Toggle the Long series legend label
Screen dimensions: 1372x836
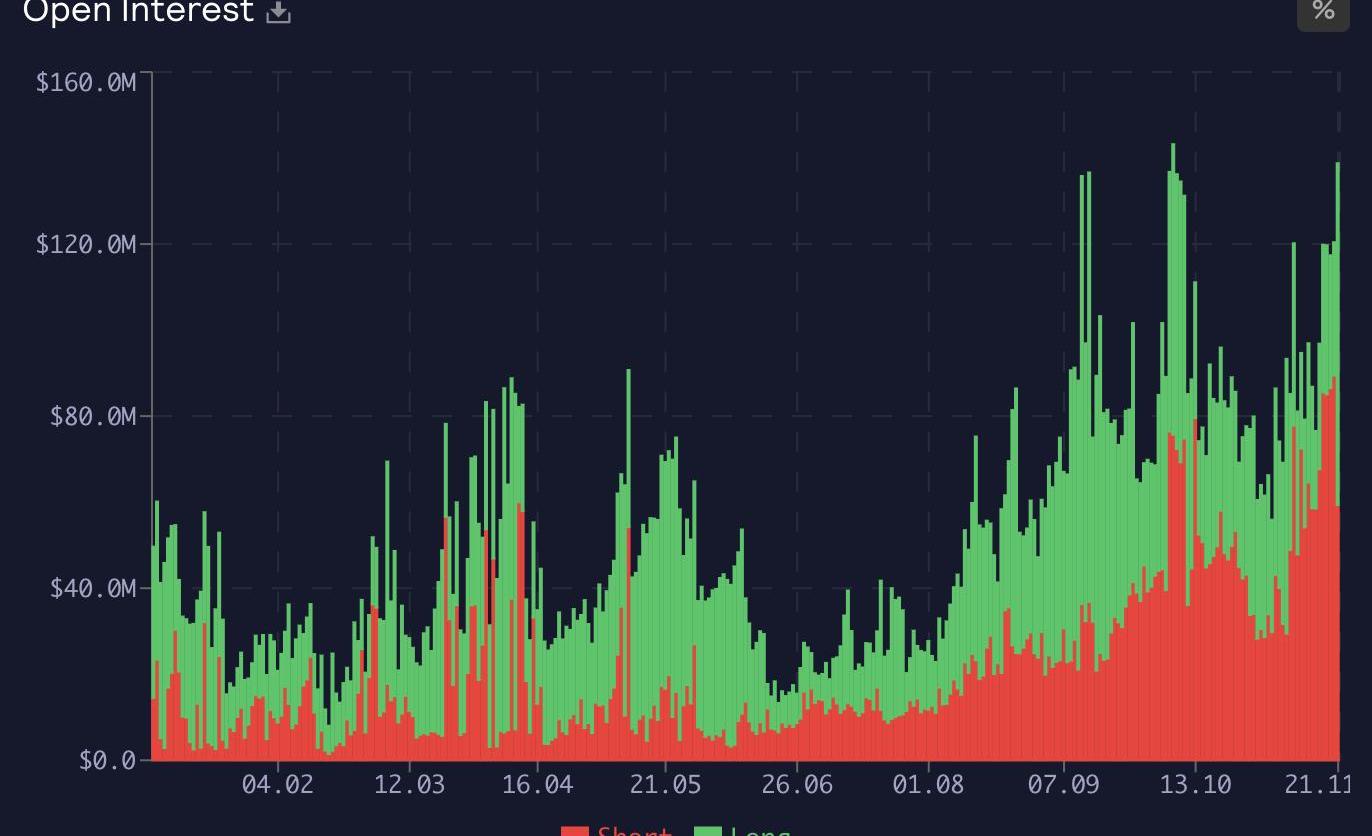pyautogui.click(x=761, y=832)
